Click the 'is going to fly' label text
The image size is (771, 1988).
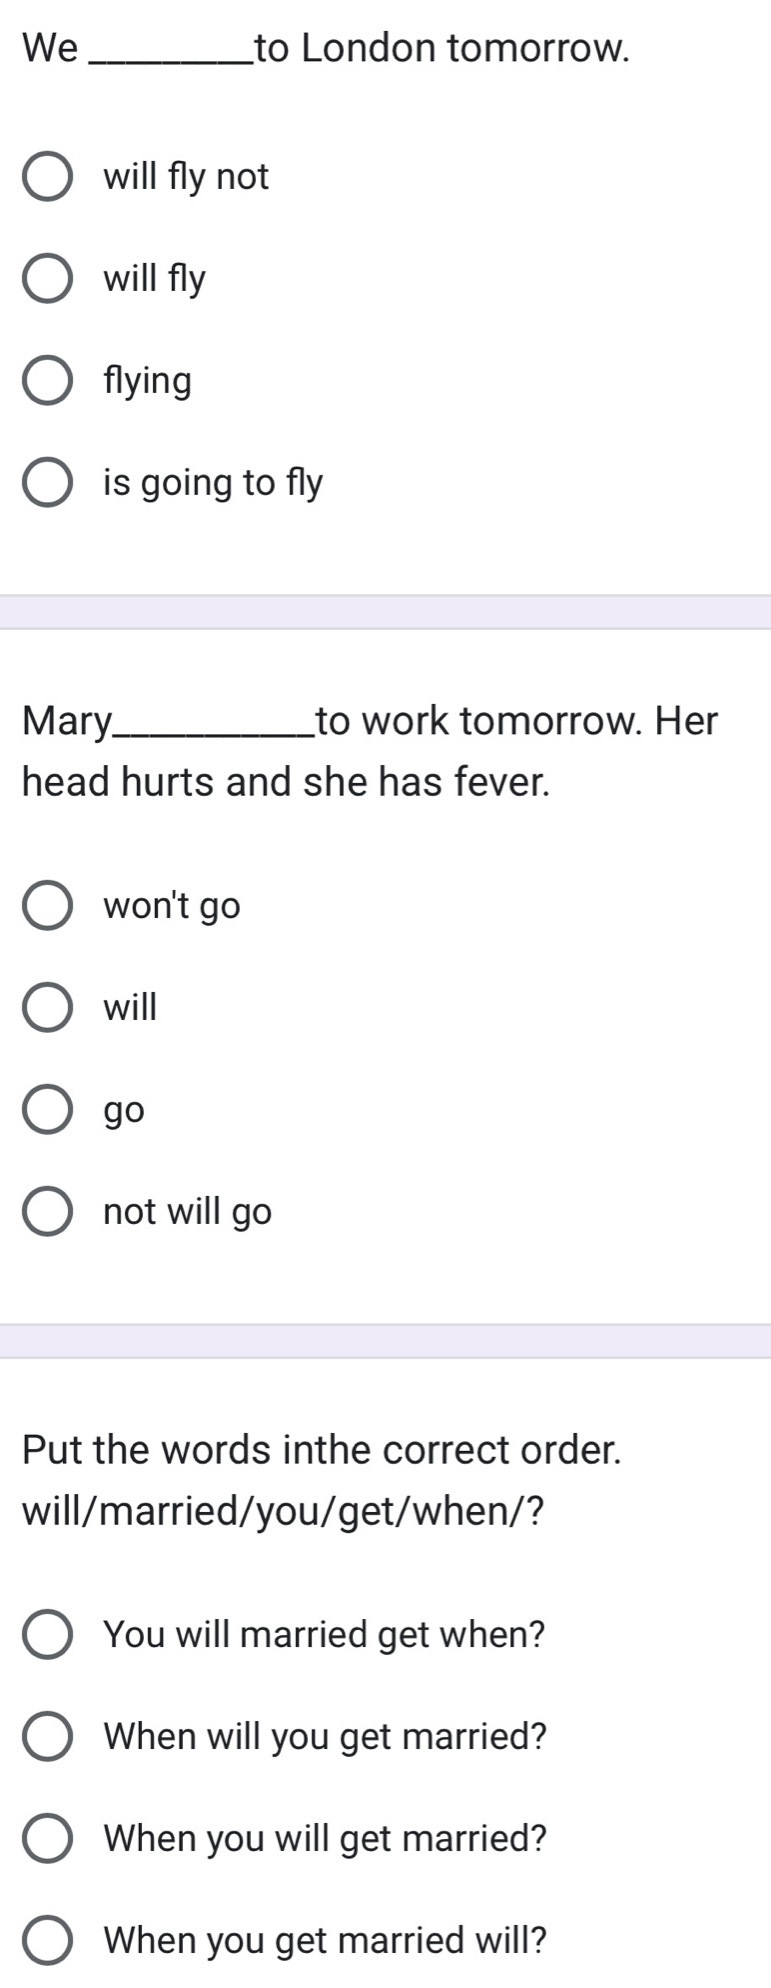coord(213,483)
